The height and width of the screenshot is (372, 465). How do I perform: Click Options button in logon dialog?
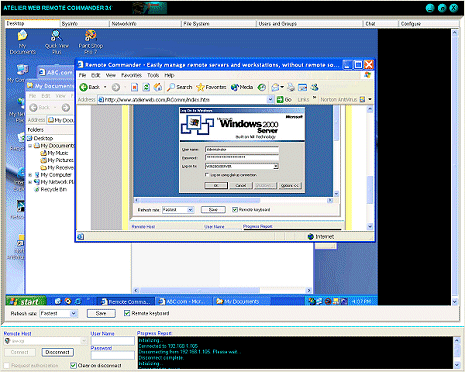coord(290,185)
